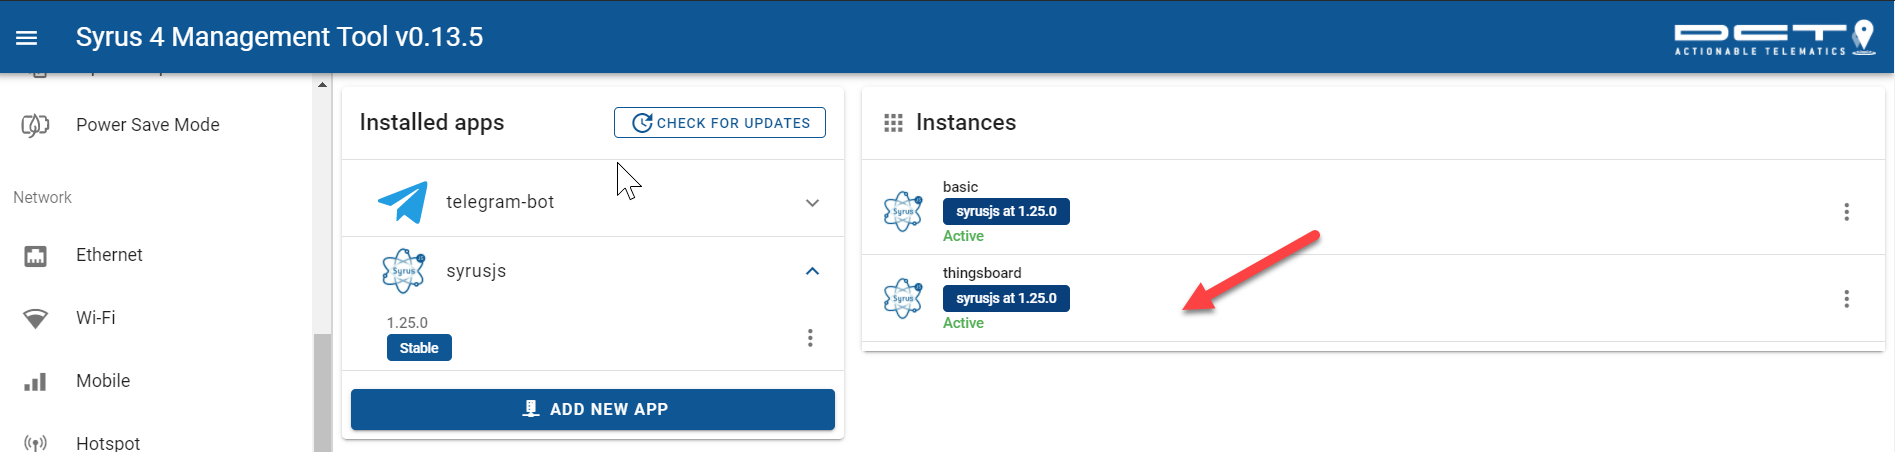Open options for syrusjs version 1.25.0
Screen dimensions: 1895x452
[x=810, y=338]
